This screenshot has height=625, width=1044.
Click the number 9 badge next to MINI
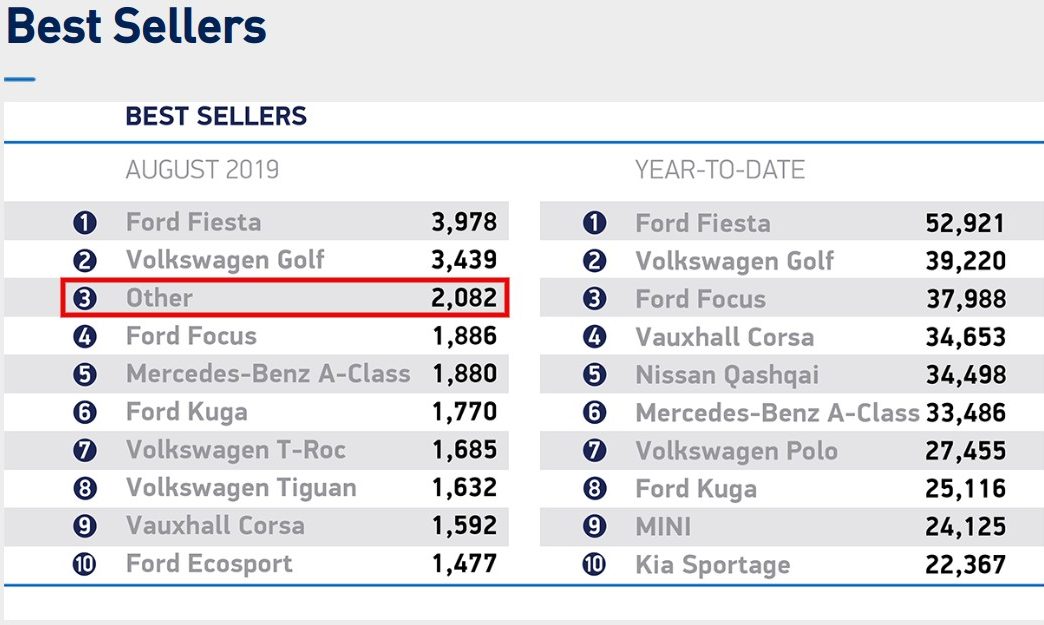[x=594, y=526]
